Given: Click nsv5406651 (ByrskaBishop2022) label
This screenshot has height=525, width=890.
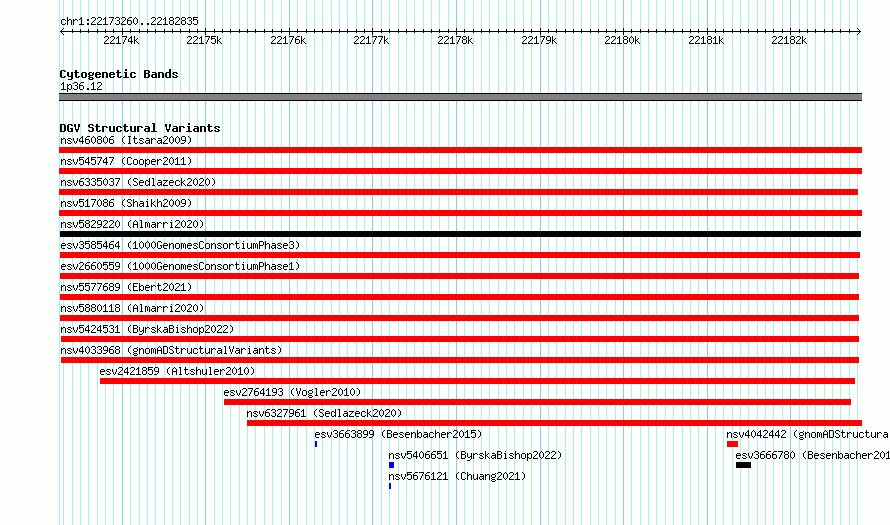Looking at the screenshot, I should 475,455.
